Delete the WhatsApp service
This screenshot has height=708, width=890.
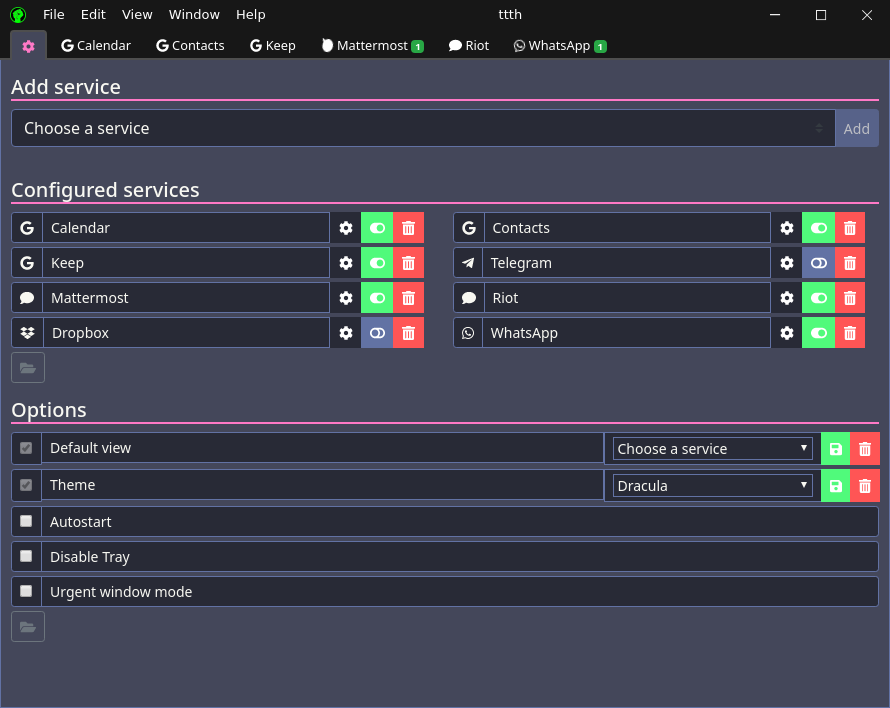(850, 333)
